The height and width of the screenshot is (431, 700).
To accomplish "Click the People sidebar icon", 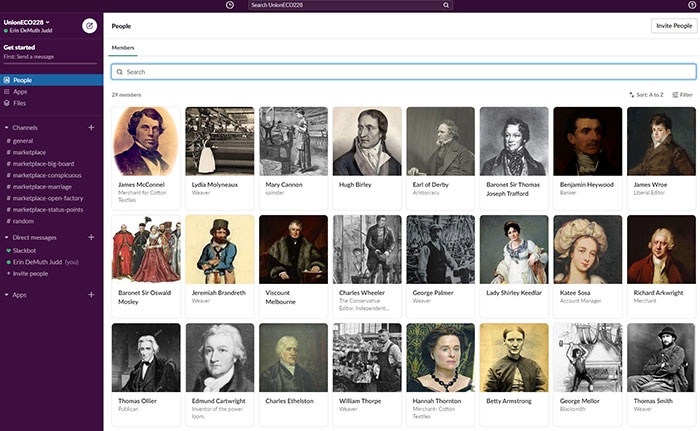I will coord(7,80).
